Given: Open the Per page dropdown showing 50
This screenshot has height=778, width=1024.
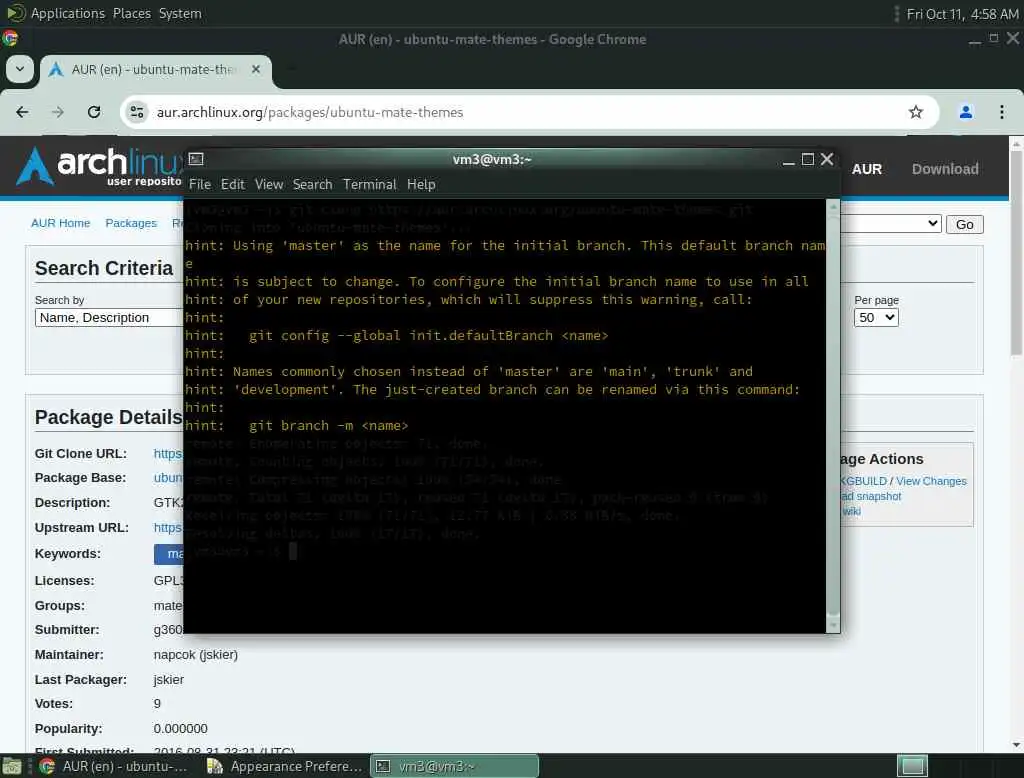Looking at the screenshot, I should pos(876,317).
